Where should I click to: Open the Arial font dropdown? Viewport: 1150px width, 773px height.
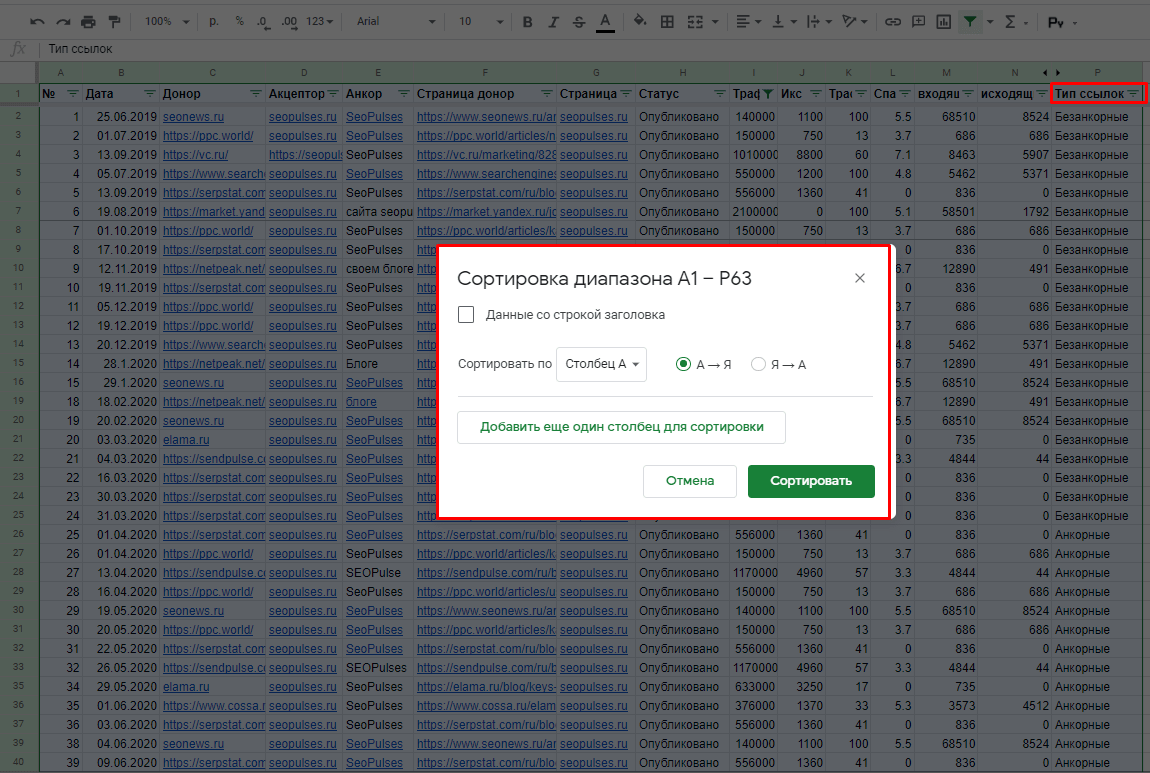pyautogui.click(x=396, y=22)
